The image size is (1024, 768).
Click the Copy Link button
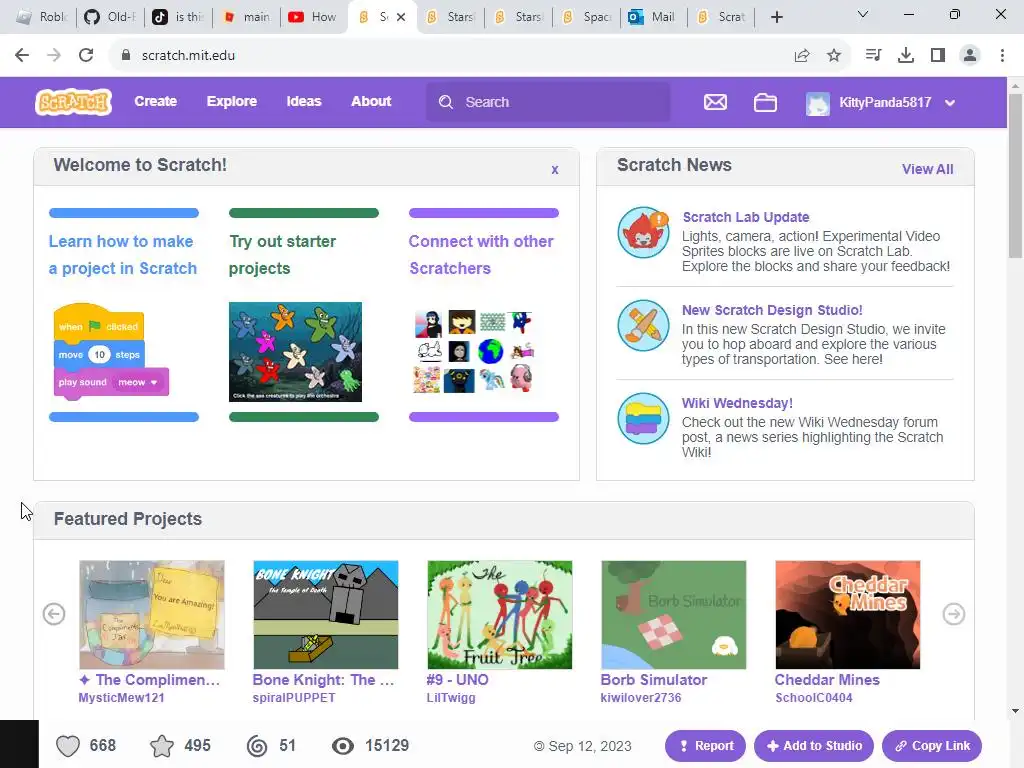(932, 746)
